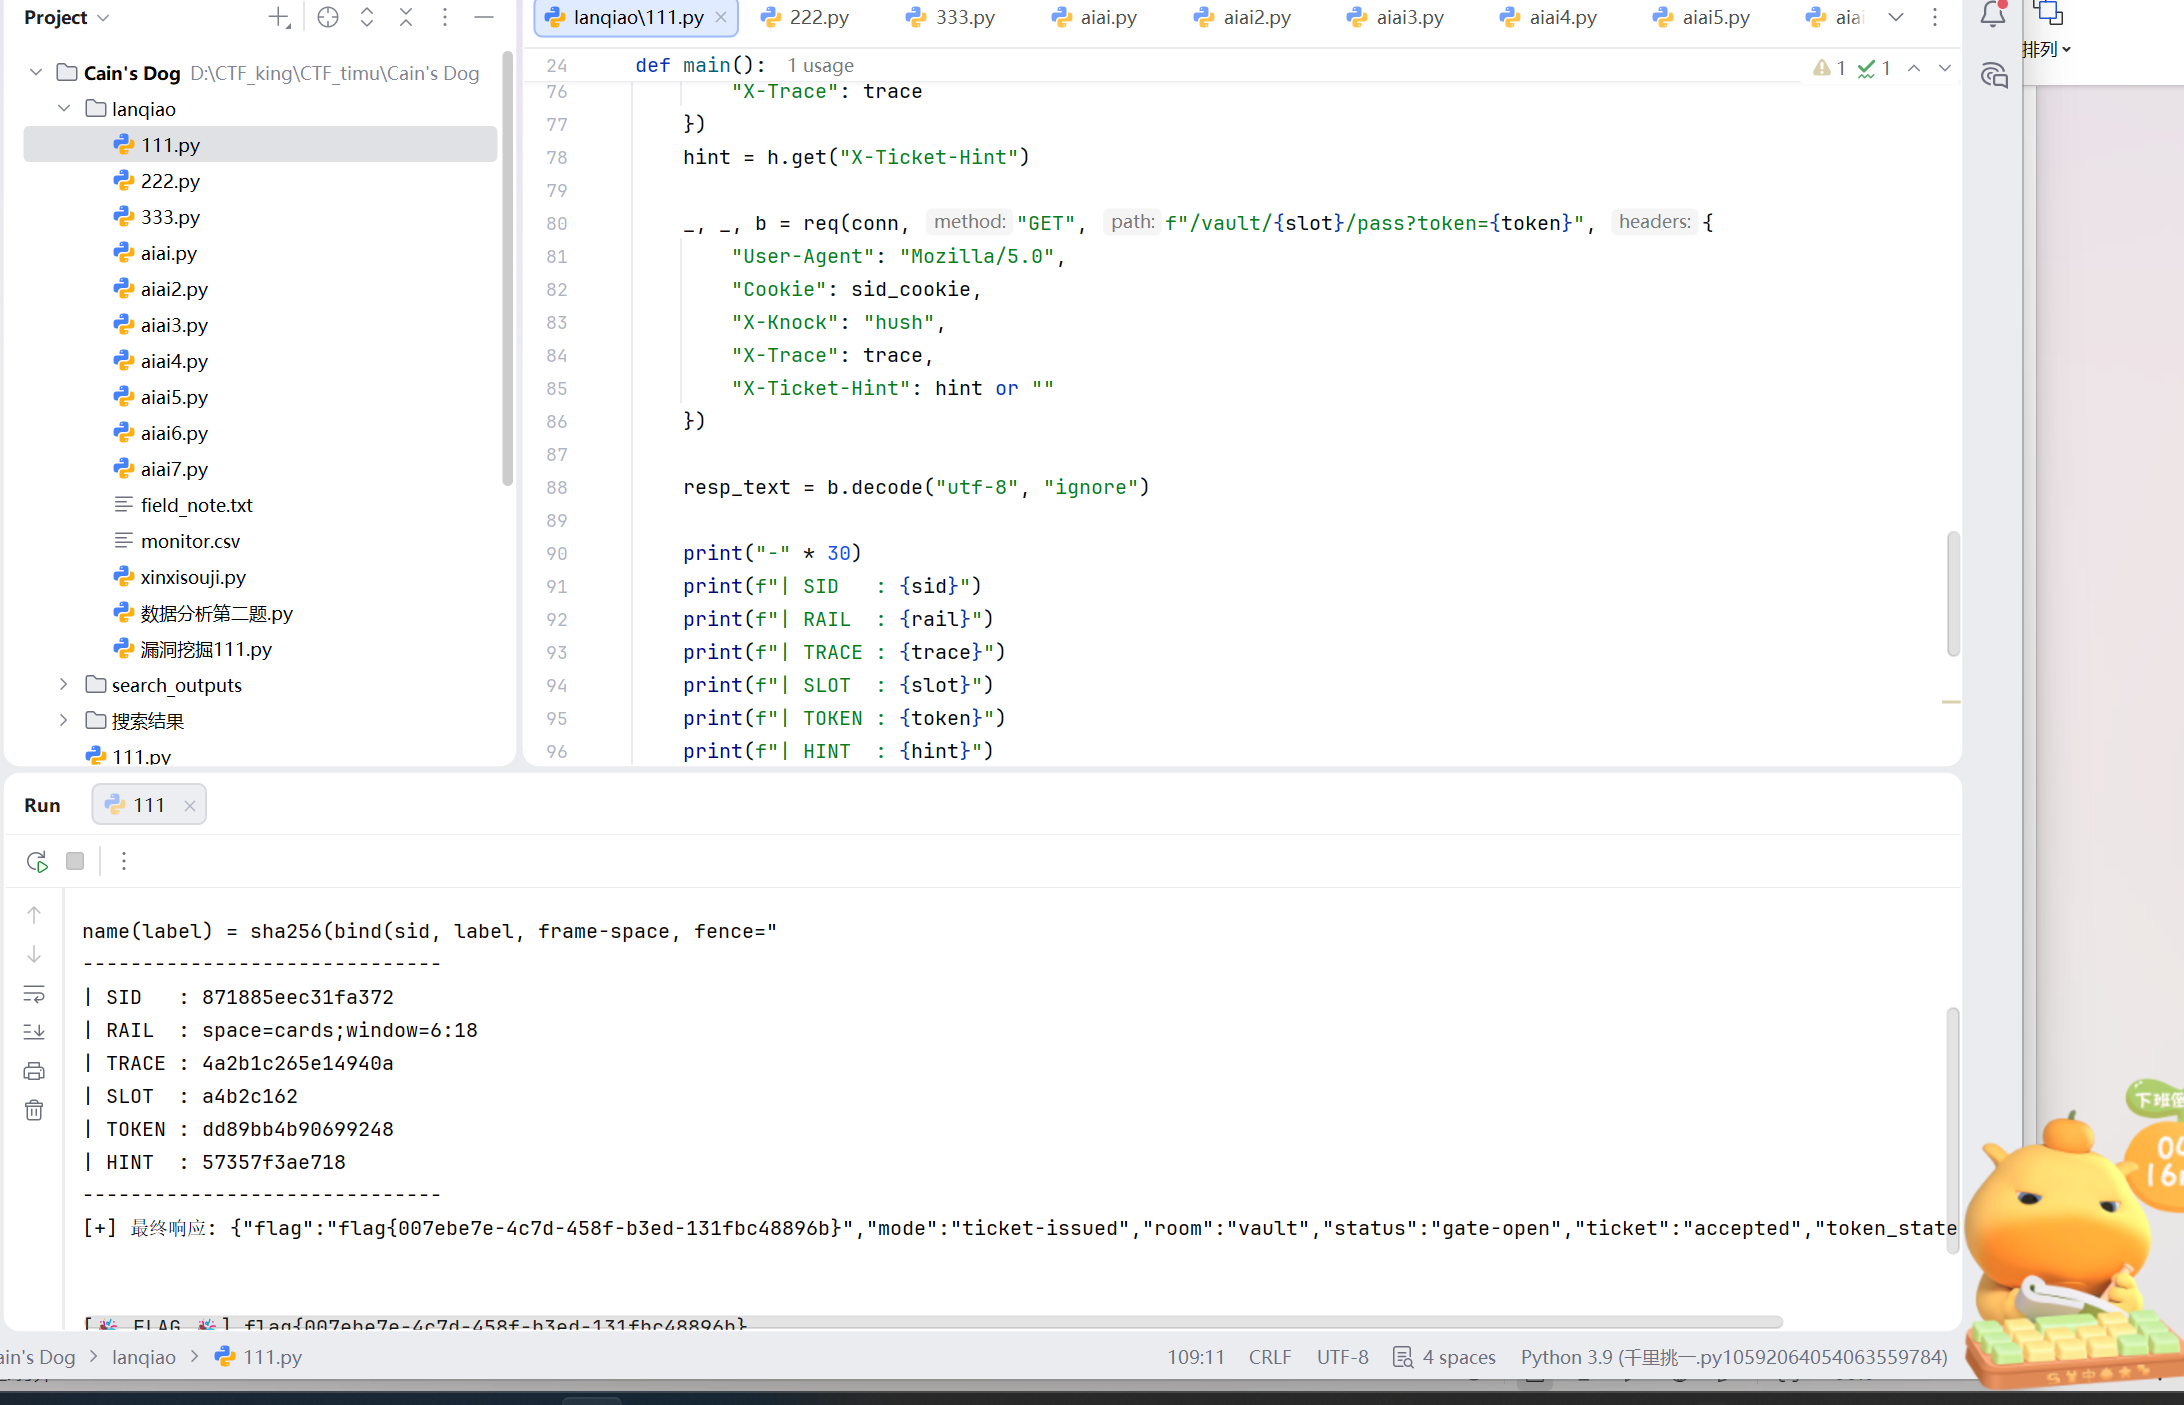The height and width of the screenshot is (1405, 2184).
Task: Clear console with the trash icon
Action: click(34, 1110)
